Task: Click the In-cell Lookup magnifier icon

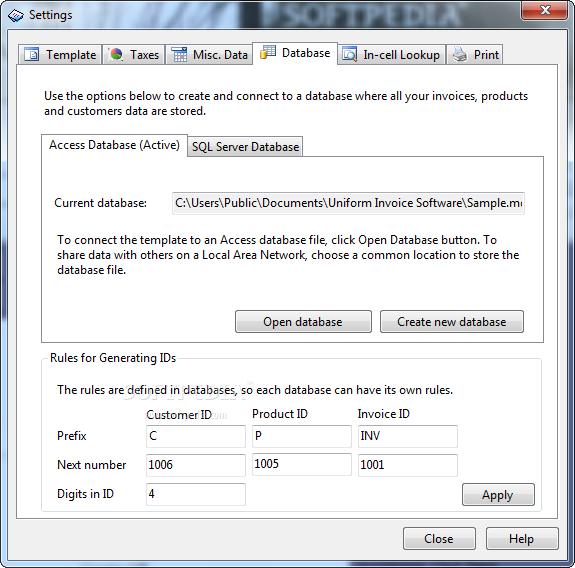Action: [349, 55]
